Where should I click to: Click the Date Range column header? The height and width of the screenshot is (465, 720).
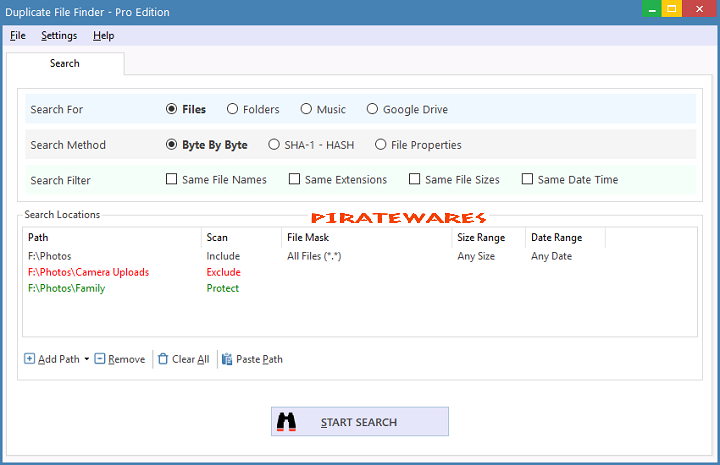(x=565, y=237)
